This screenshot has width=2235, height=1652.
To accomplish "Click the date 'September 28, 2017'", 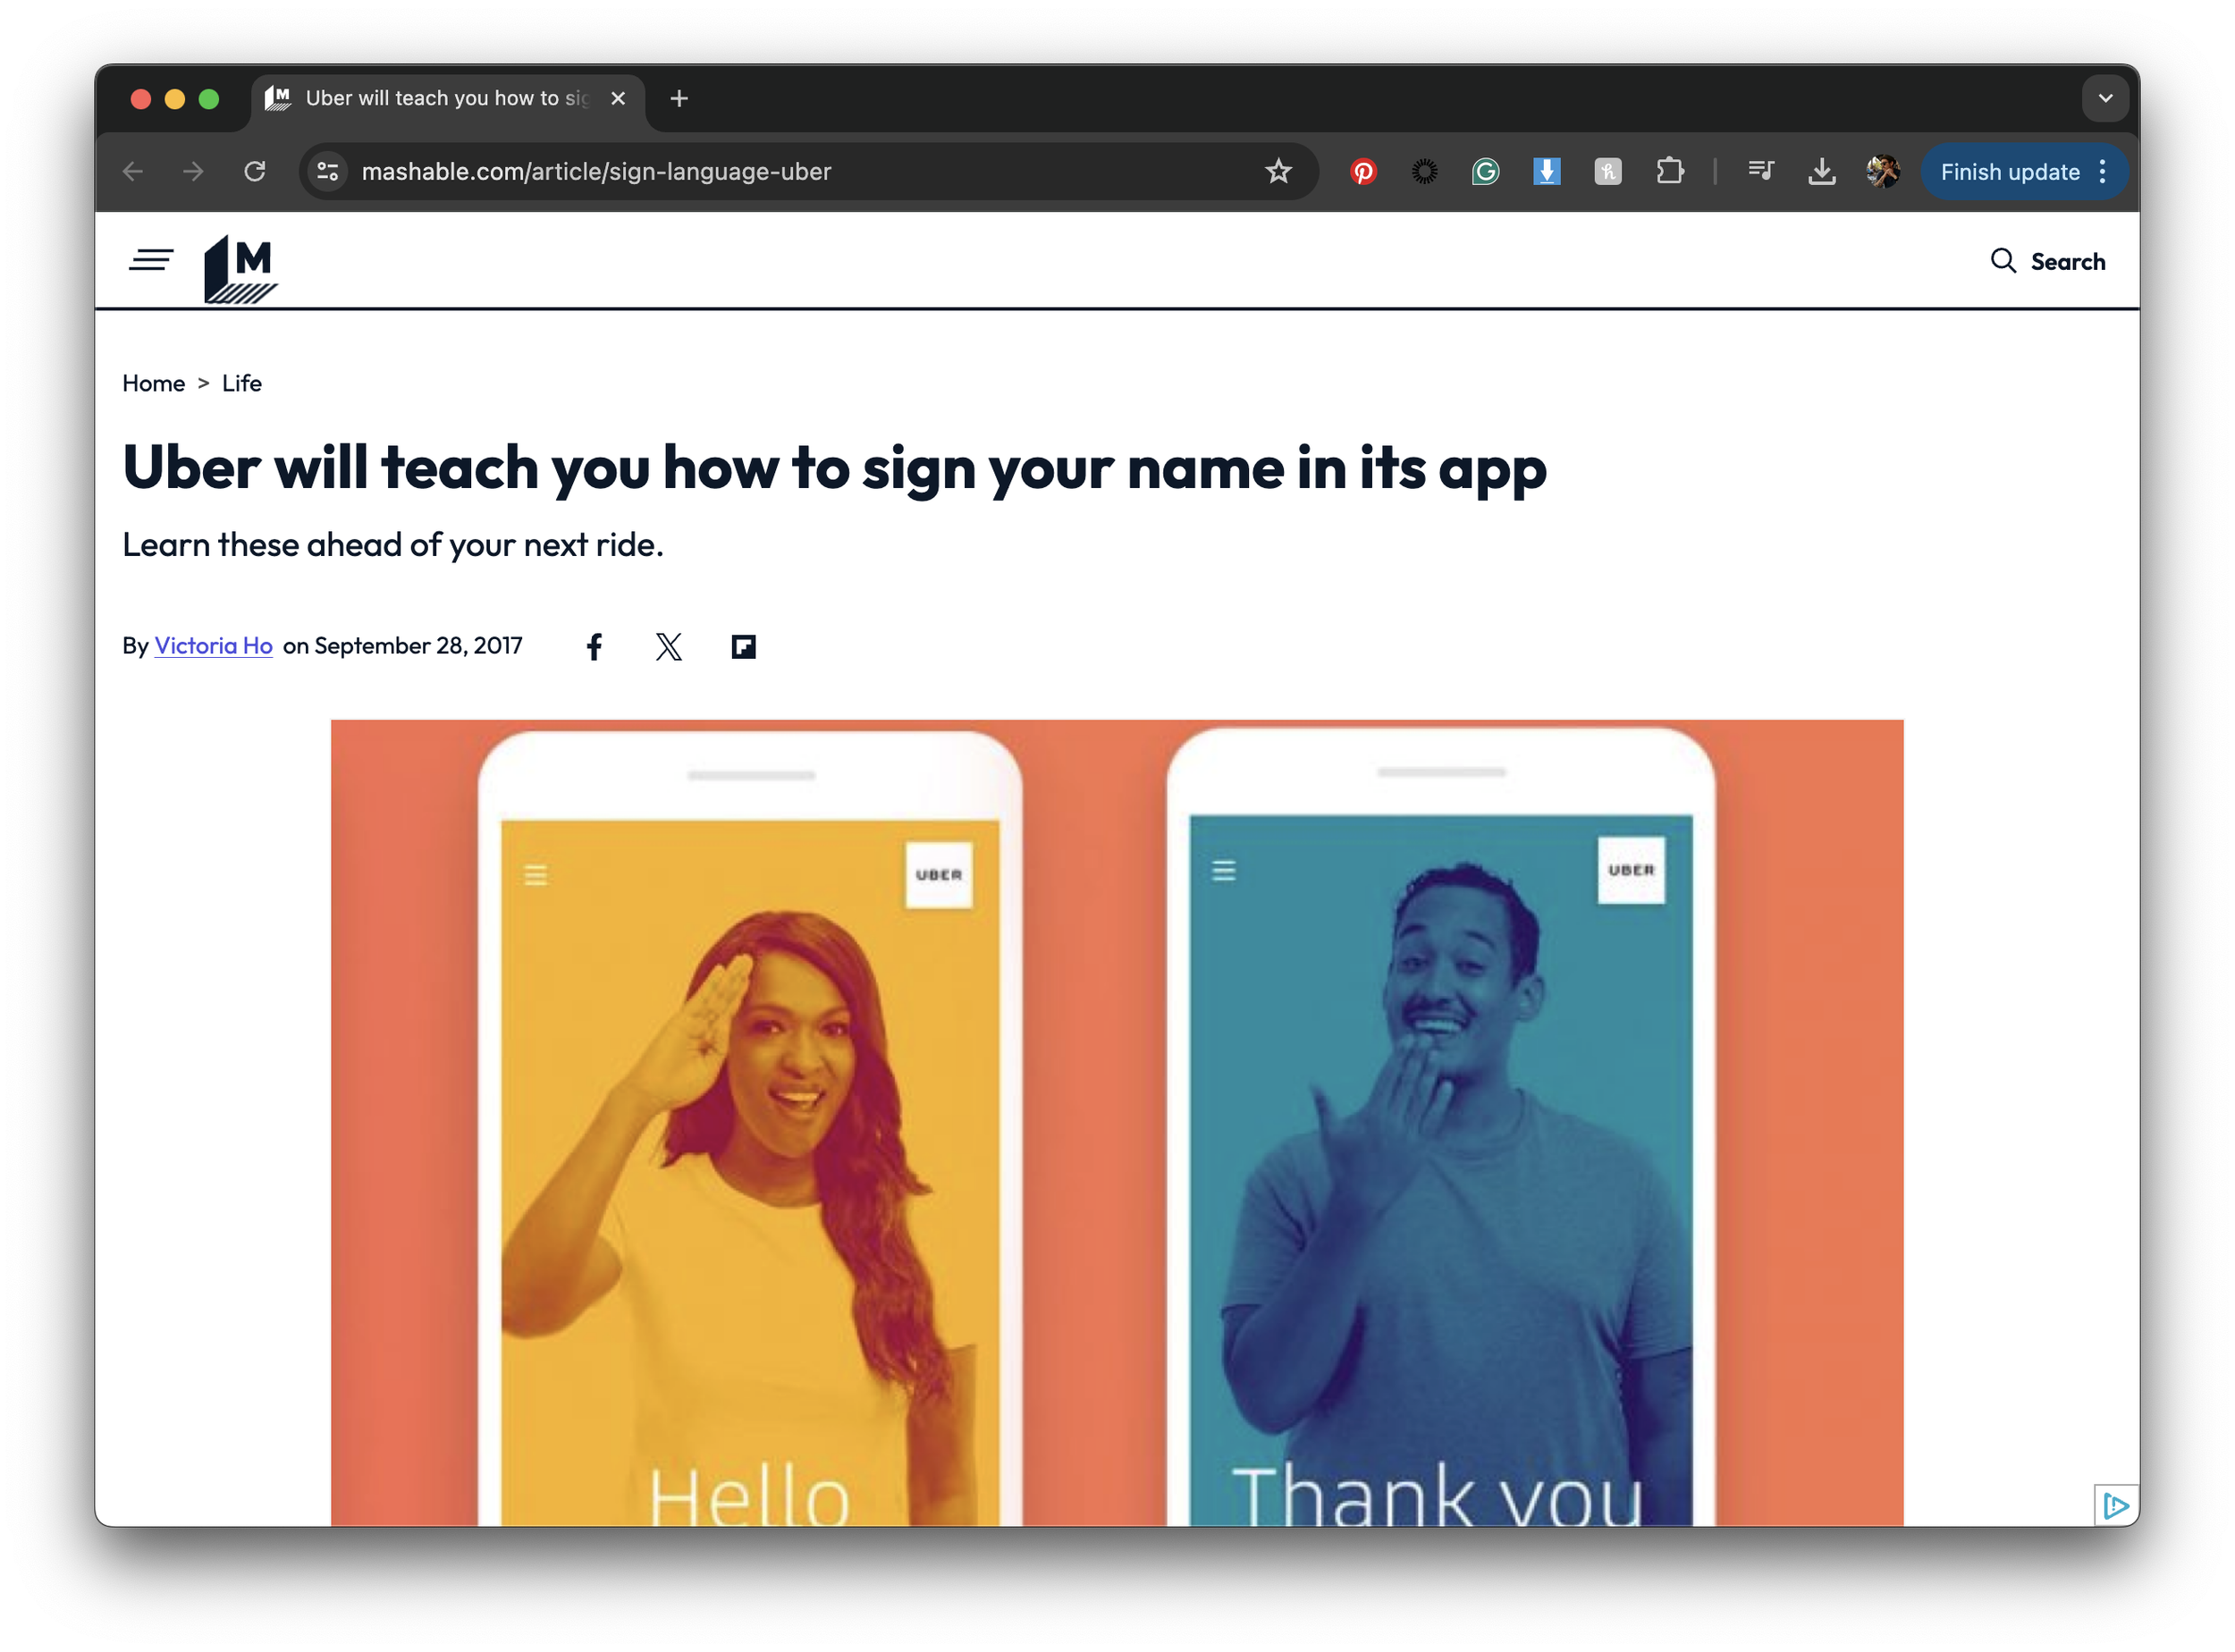I will (x=418, y=646).
